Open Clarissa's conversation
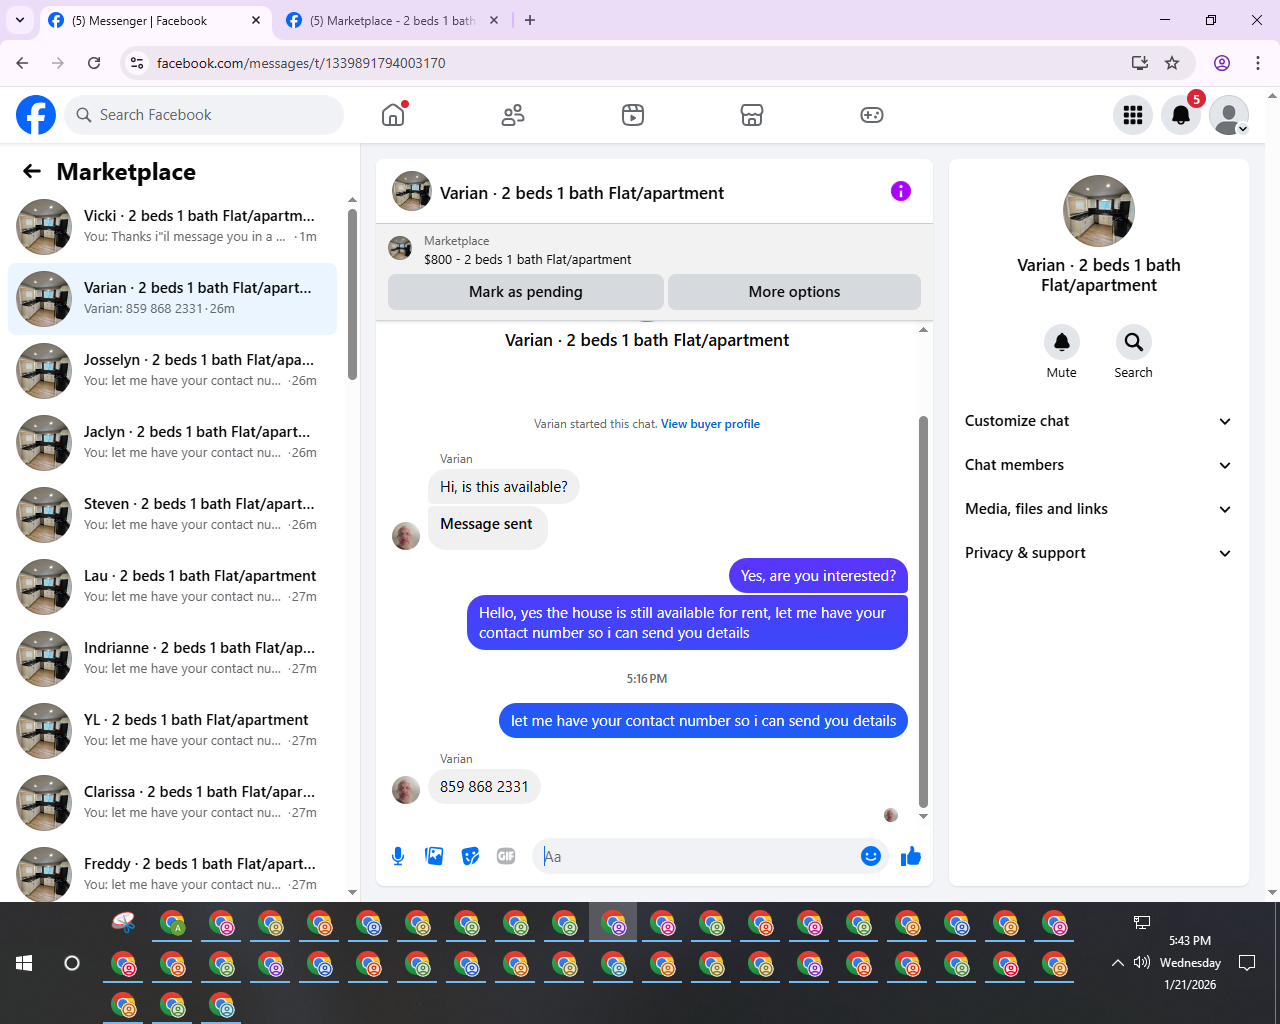 click(x=172, y=803)
